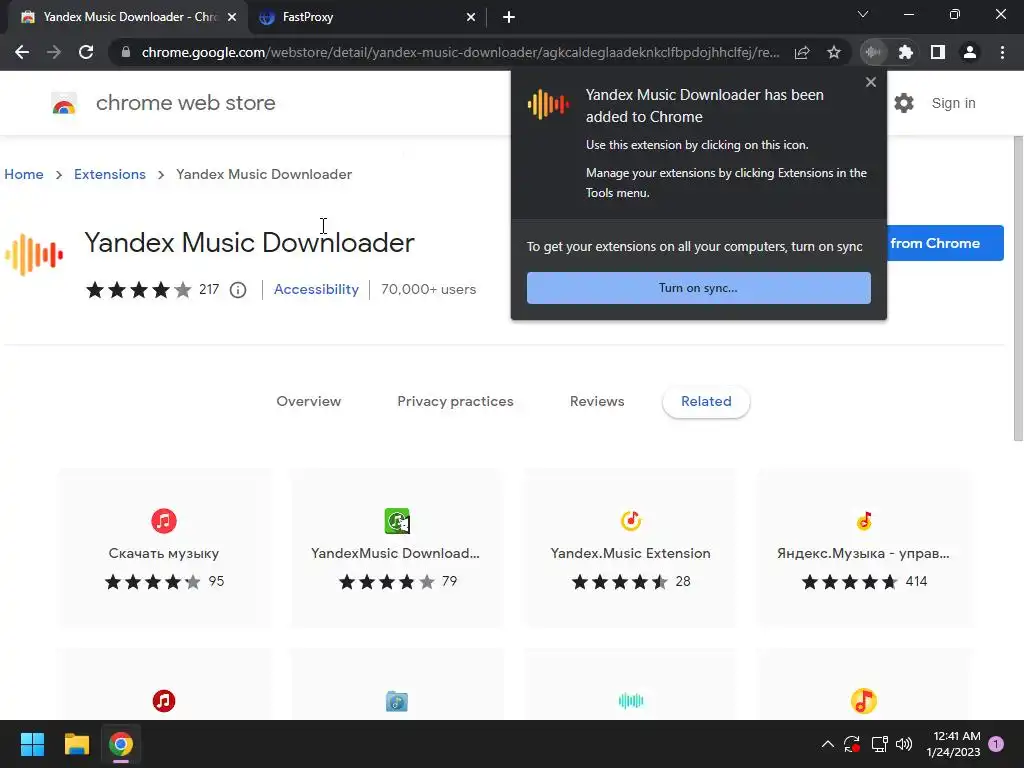
Task: Click the address bar URL
Action: pyautogui.click(x=460, y=52)
